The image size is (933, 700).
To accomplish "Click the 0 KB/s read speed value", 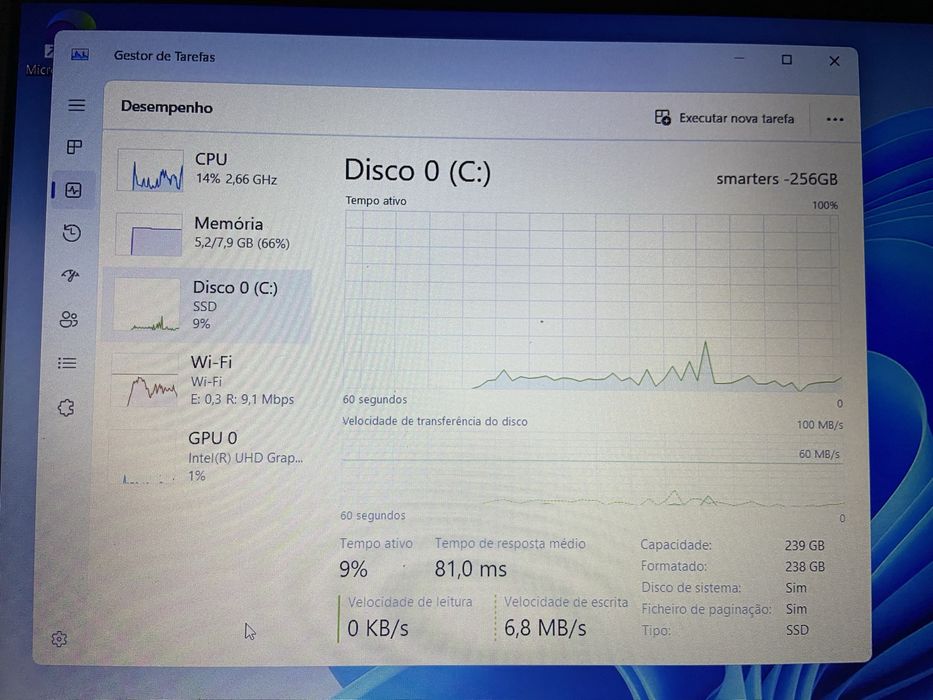I will coord(378,628).
